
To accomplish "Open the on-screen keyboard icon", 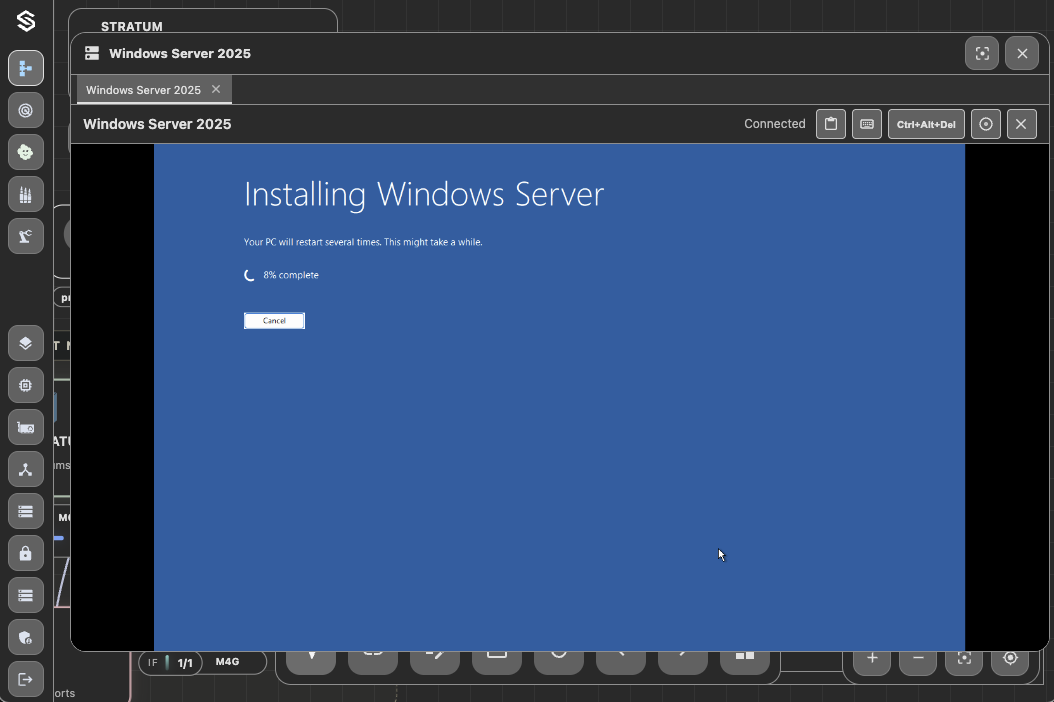I will (x=866, y=124).
